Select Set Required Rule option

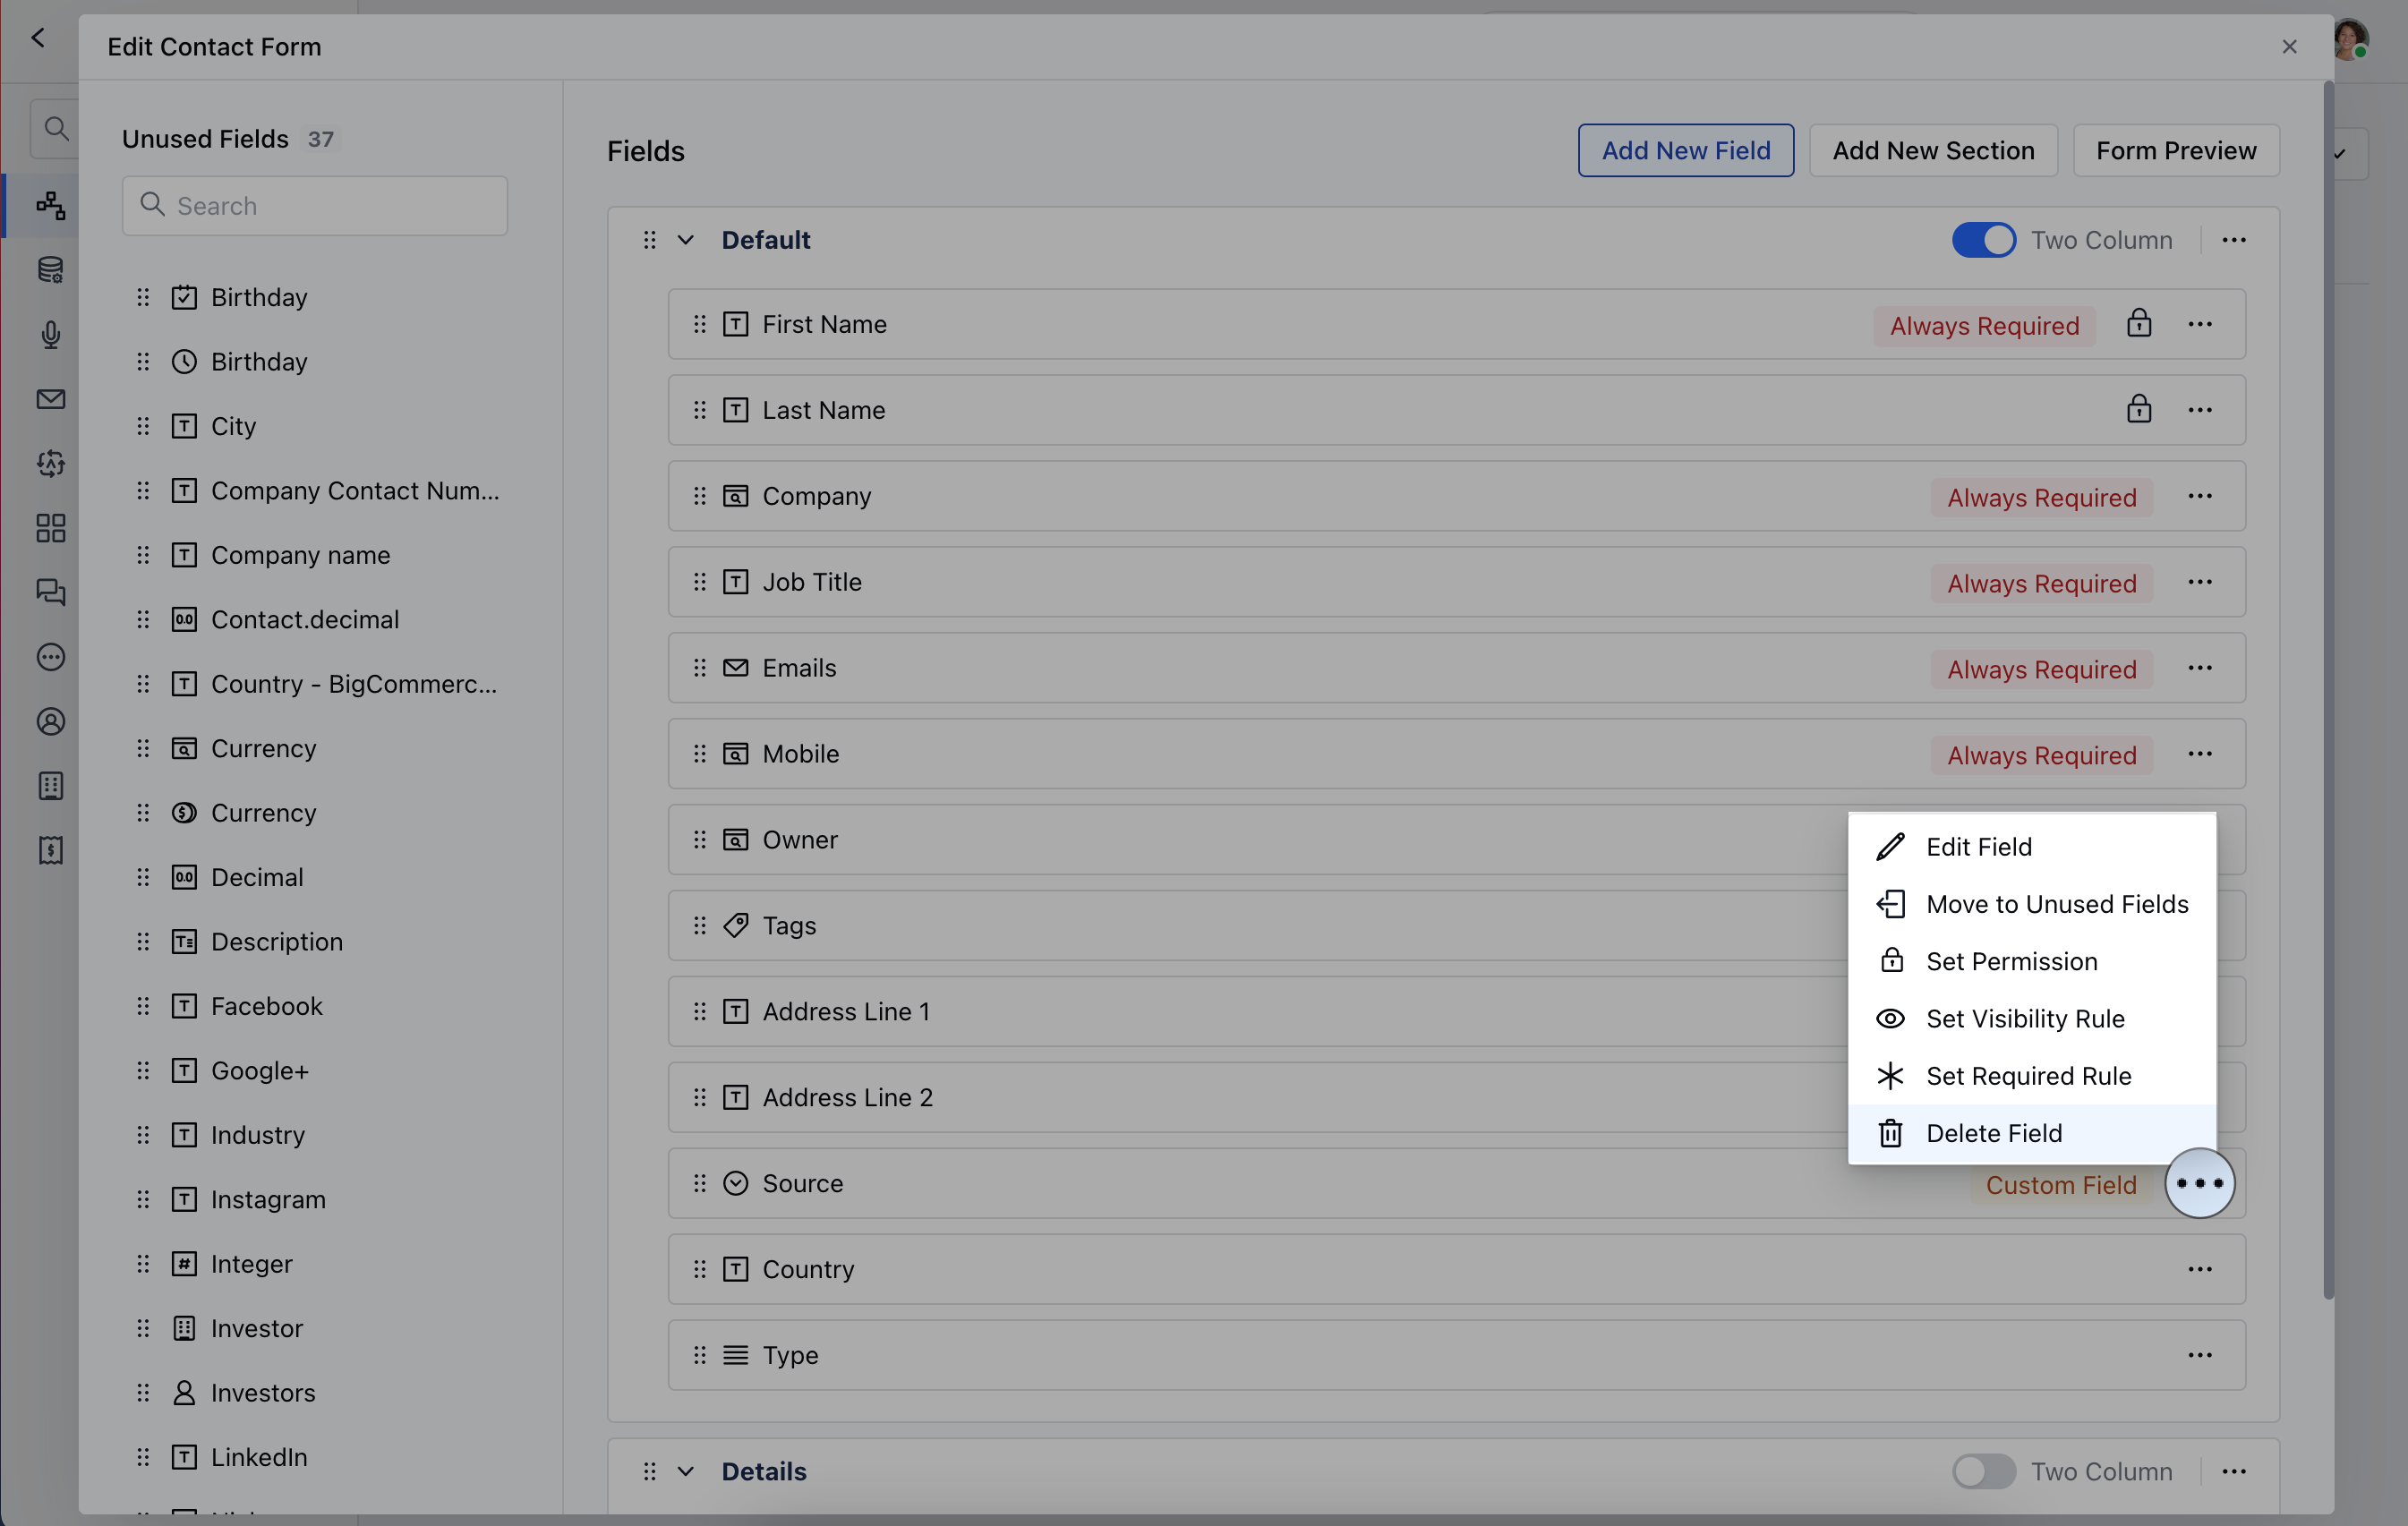point(2031,1076)
